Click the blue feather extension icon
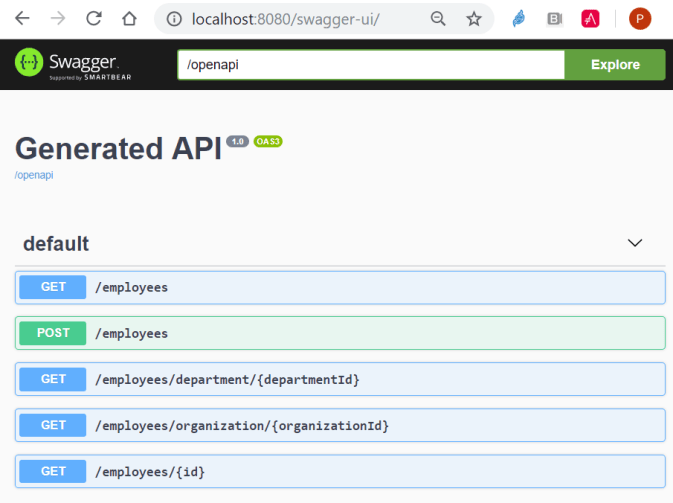 coord(519,19)
